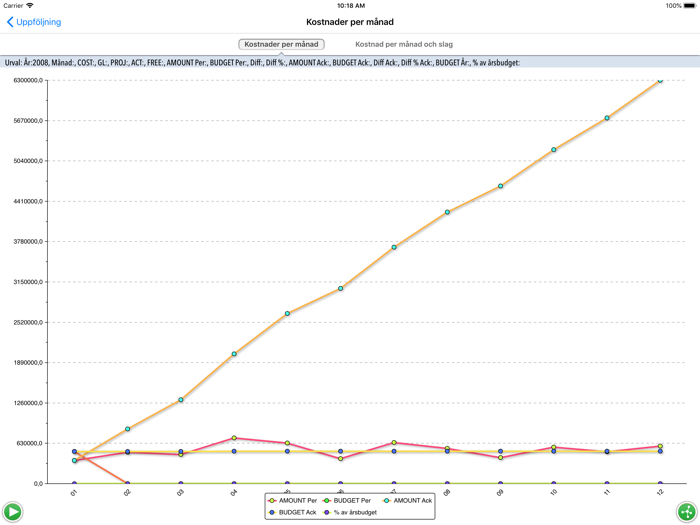The width and height of the screenshot is (700, 525).
Task: Tap BUDGET Ack legend marker
Action: pyautogui.click(x=272, y=512)
